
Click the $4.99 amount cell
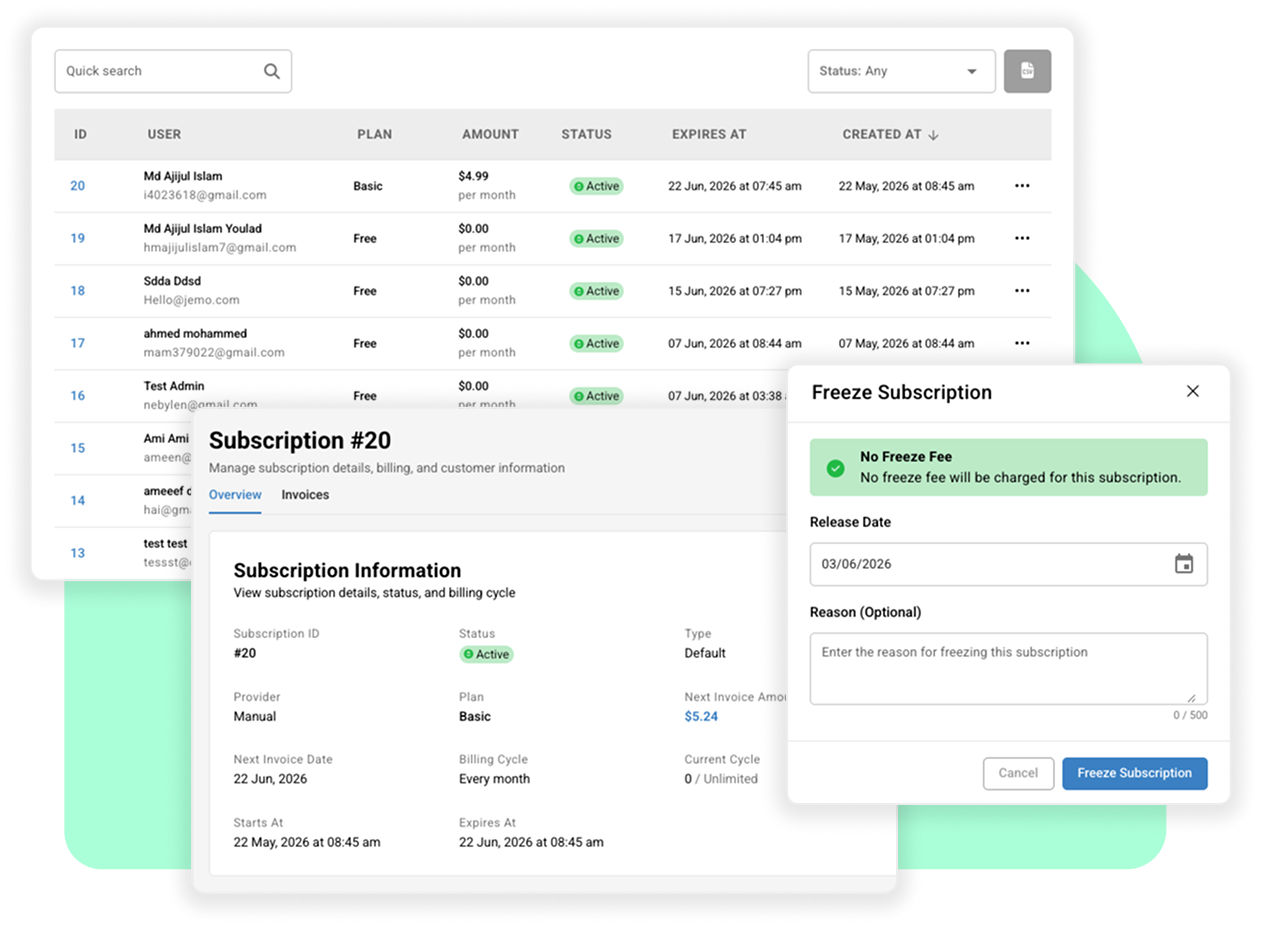pyautogui.click(x=473, y=176)
